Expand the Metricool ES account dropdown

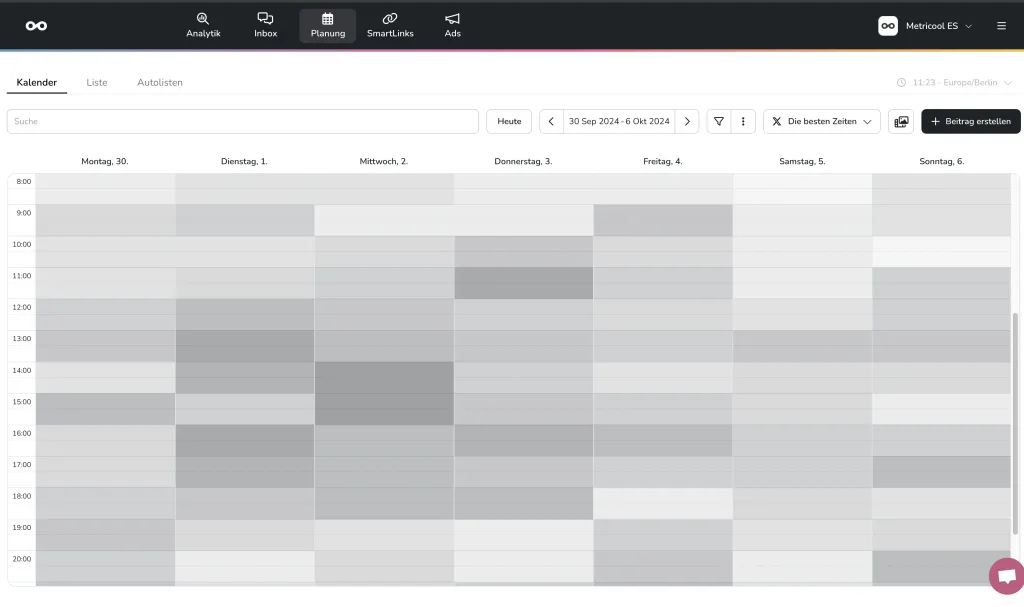pyautogui.click(x=925, y=25)
